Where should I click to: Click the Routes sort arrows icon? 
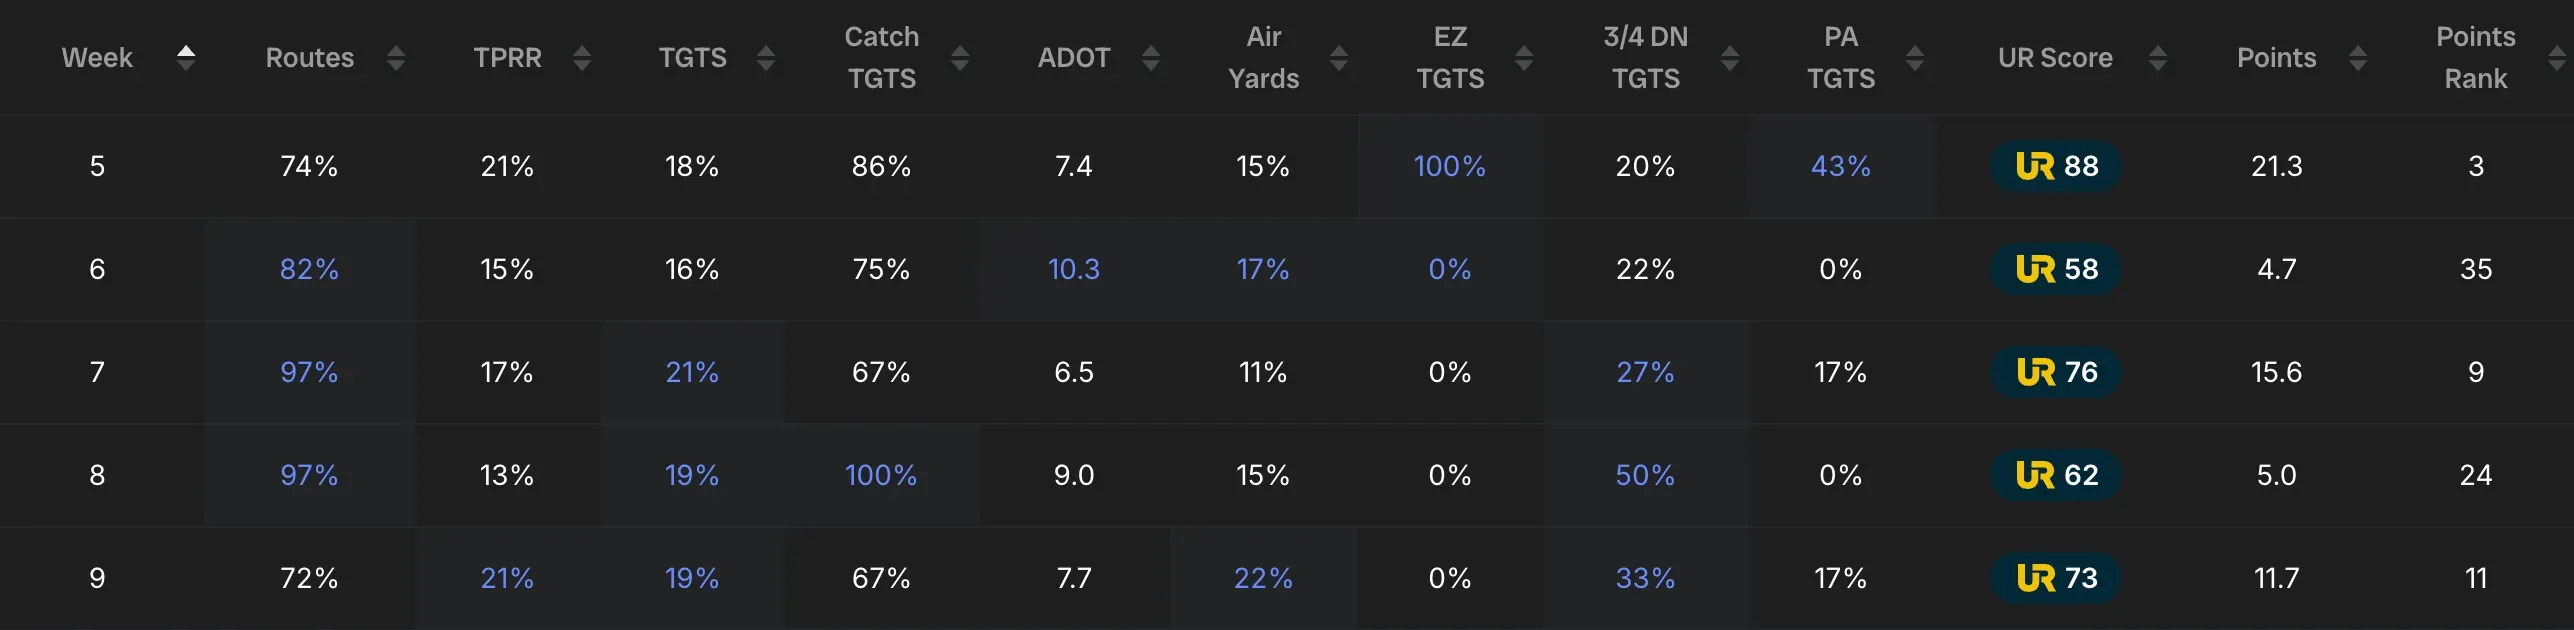click(x=396, y=58)
